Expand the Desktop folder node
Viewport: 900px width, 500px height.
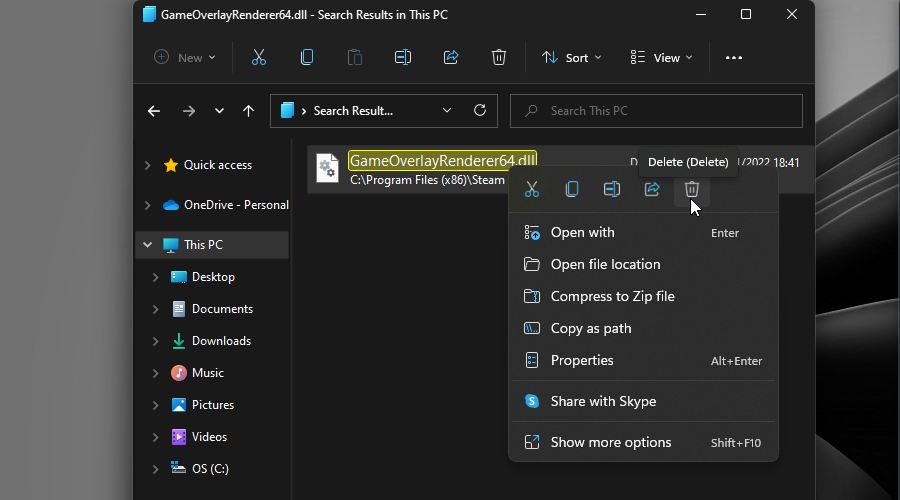156,277
